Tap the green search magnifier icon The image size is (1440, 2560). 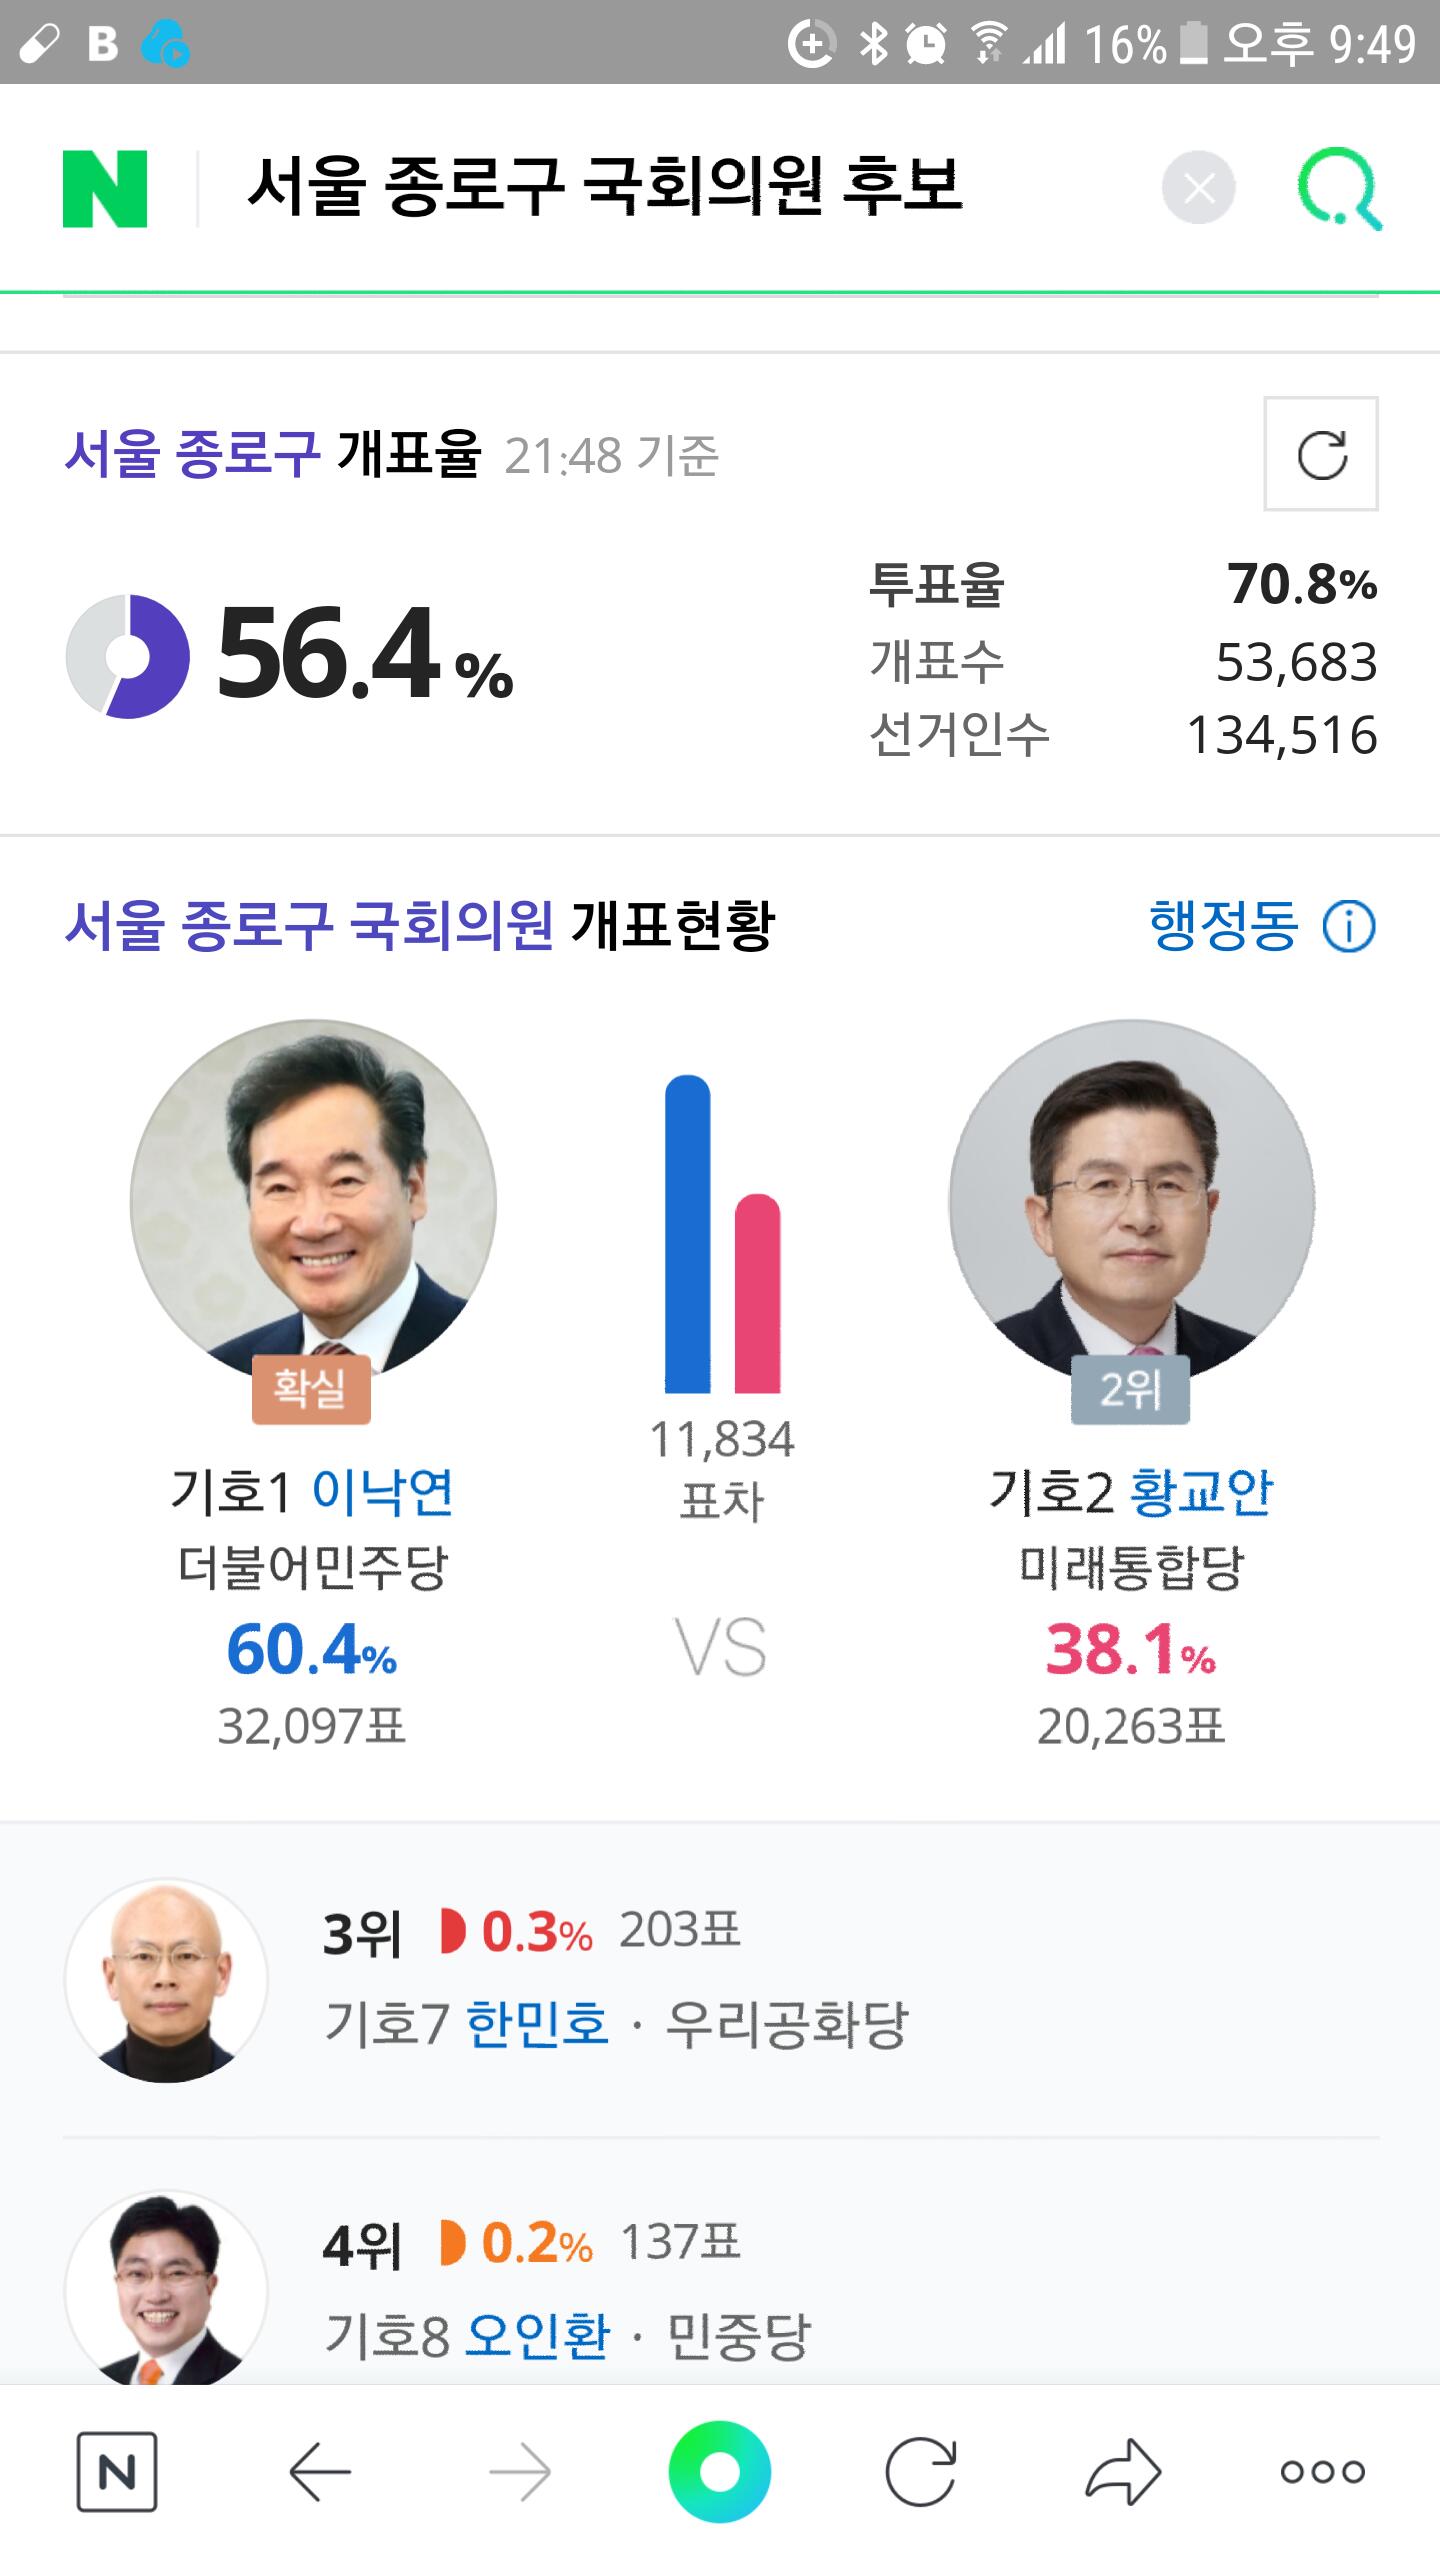point(1340,189)
